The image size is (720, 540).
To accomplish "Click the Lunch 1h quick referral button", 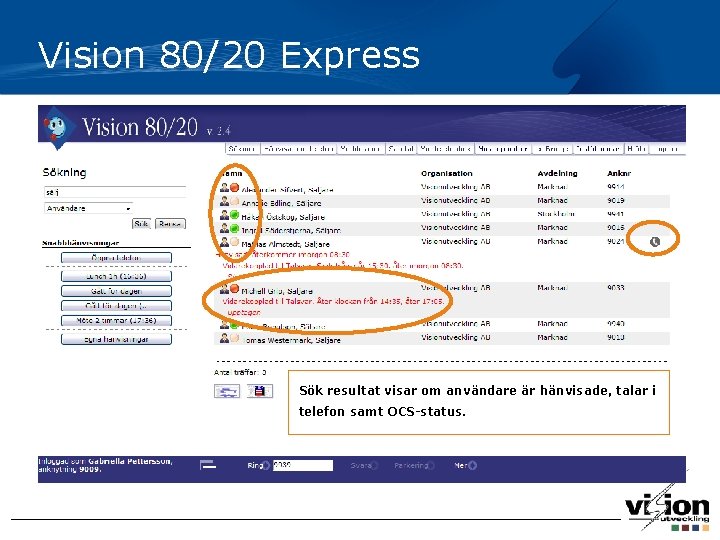I will coord(116,276).
